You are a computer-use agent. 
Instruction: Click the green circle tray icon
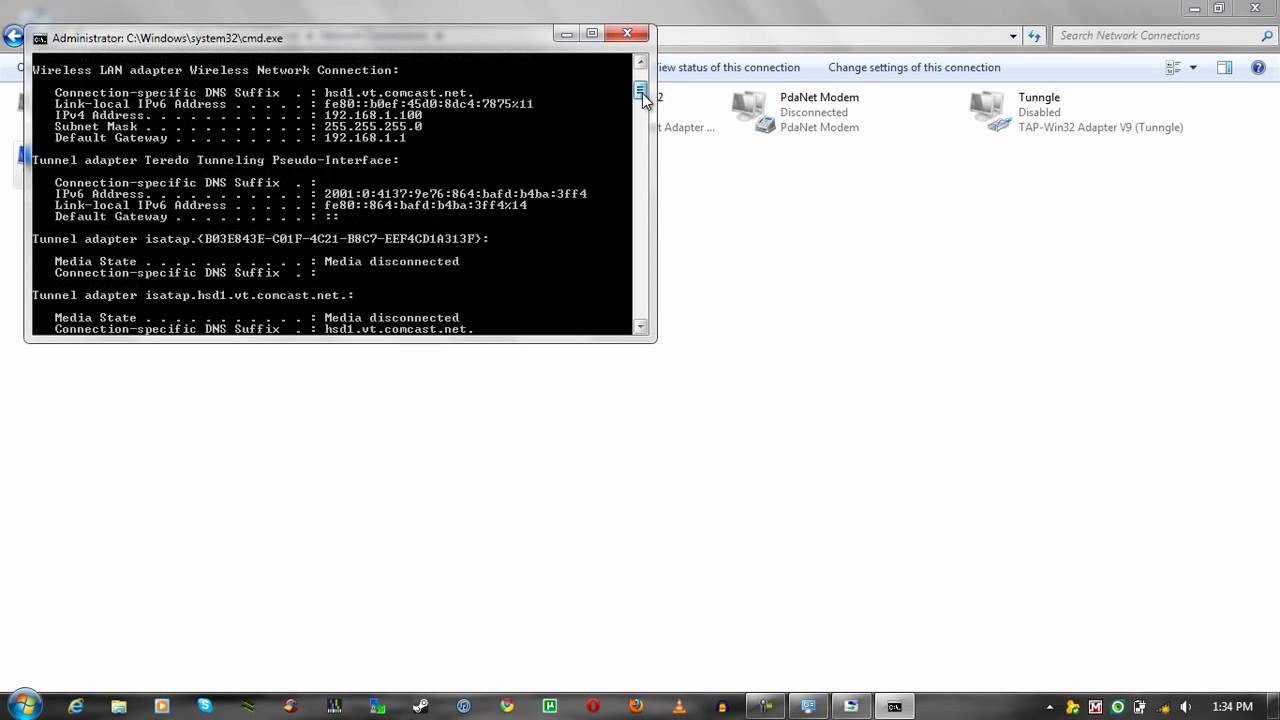pyautogui.click(x=1118, y=707)
